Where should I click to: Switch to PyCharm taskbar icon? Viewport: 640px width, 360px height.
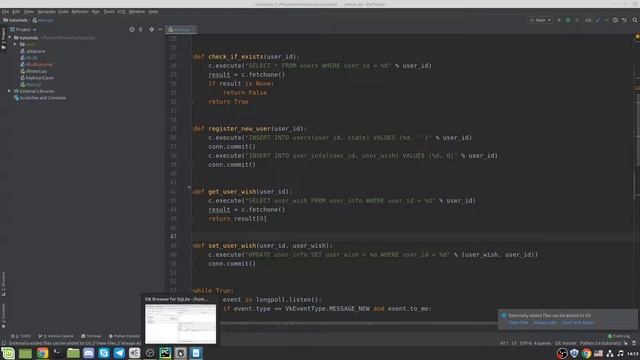[165, 353]
